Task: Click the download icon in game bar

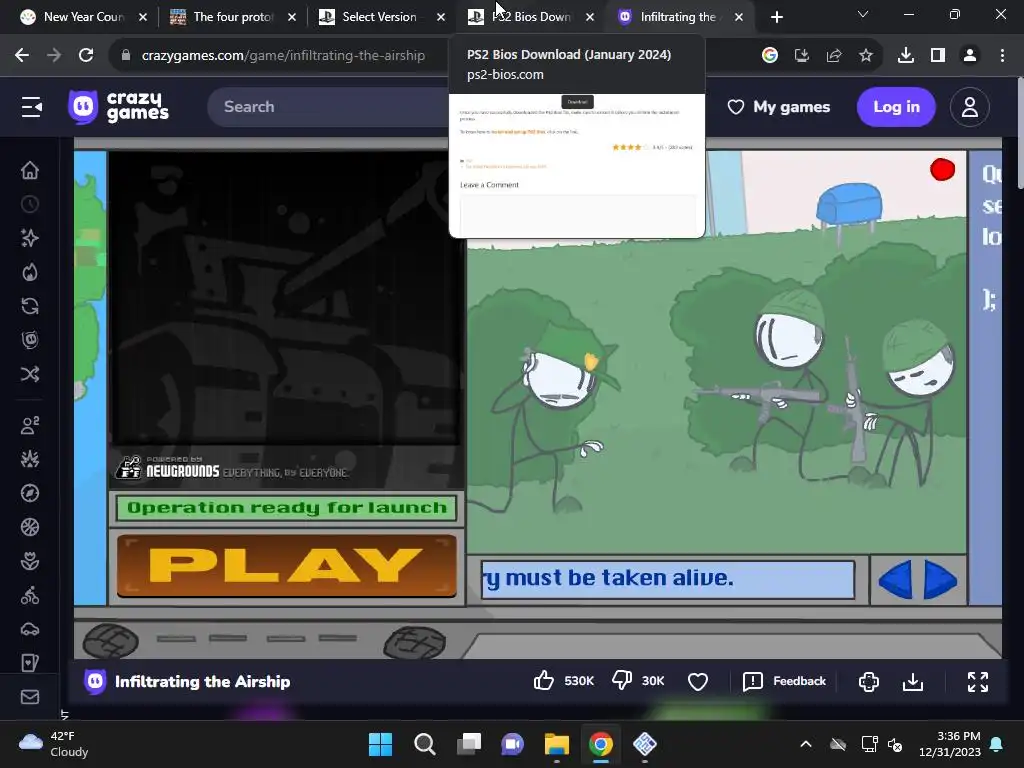Action: click(913, 682)
